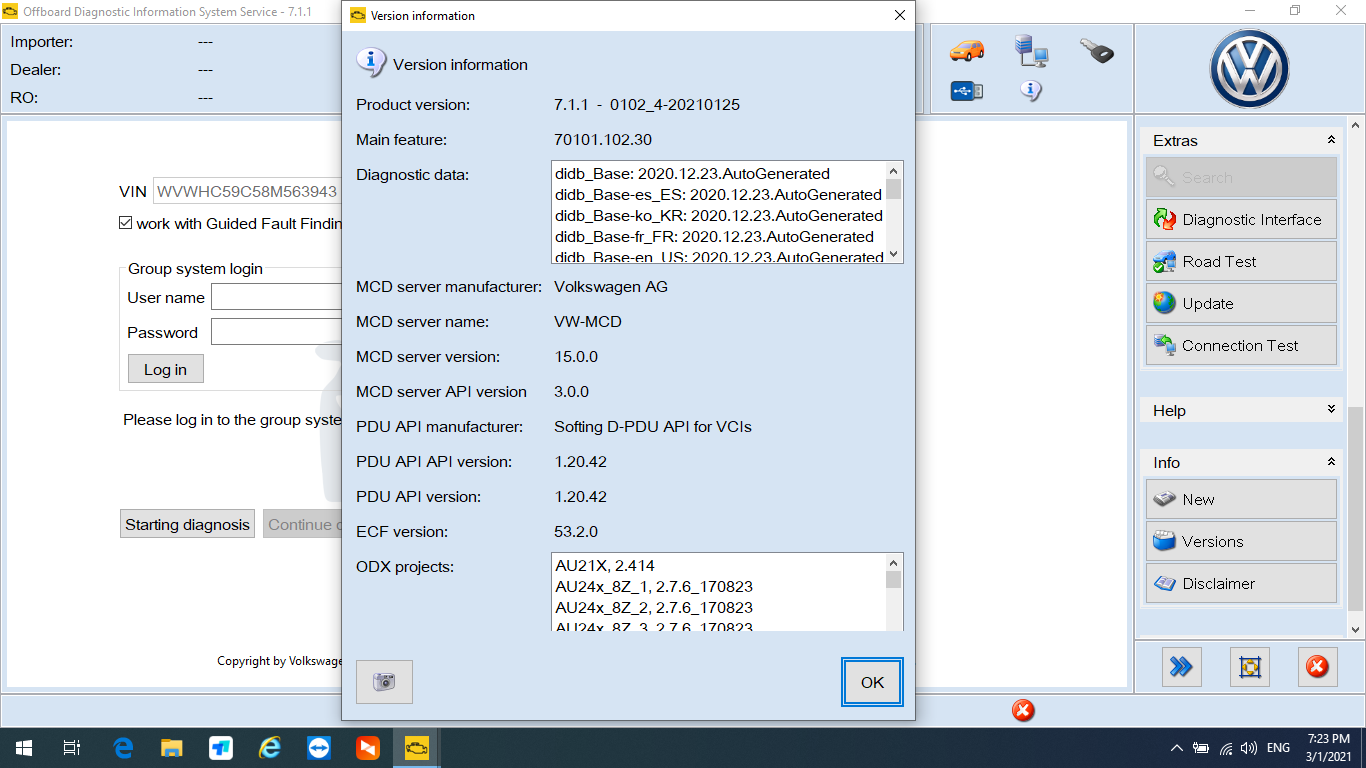Click the vehicle car icon in header
This screenshot has height=768, width=1366.
pos(966,50)
